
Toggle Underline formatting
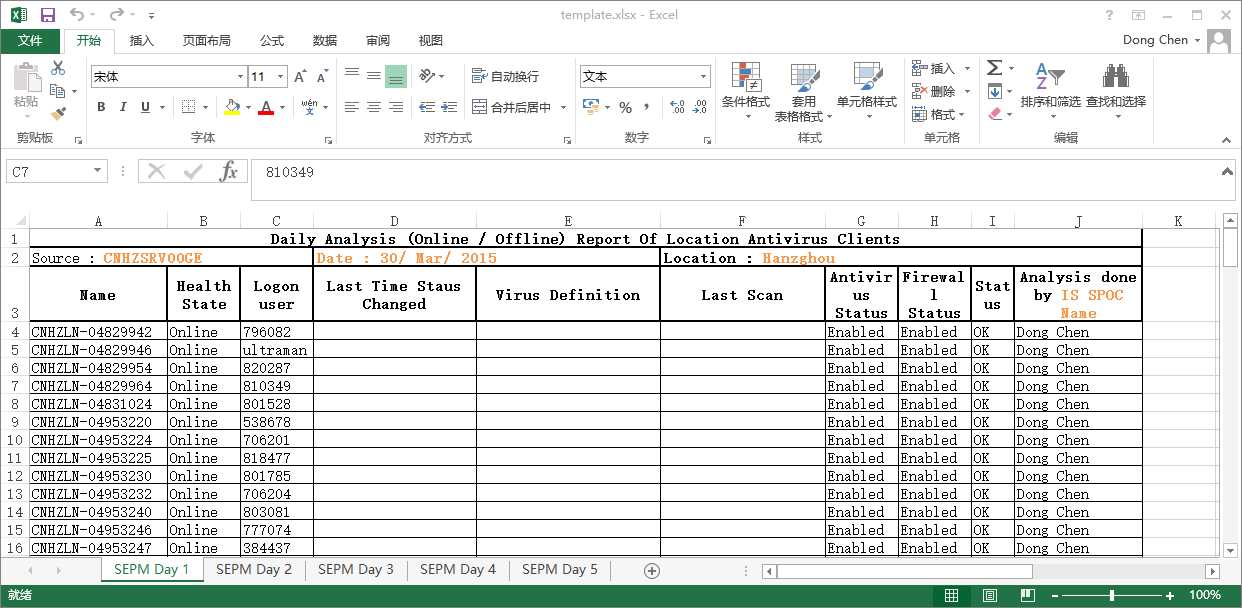pyautogui.click(x=145, y=107)
